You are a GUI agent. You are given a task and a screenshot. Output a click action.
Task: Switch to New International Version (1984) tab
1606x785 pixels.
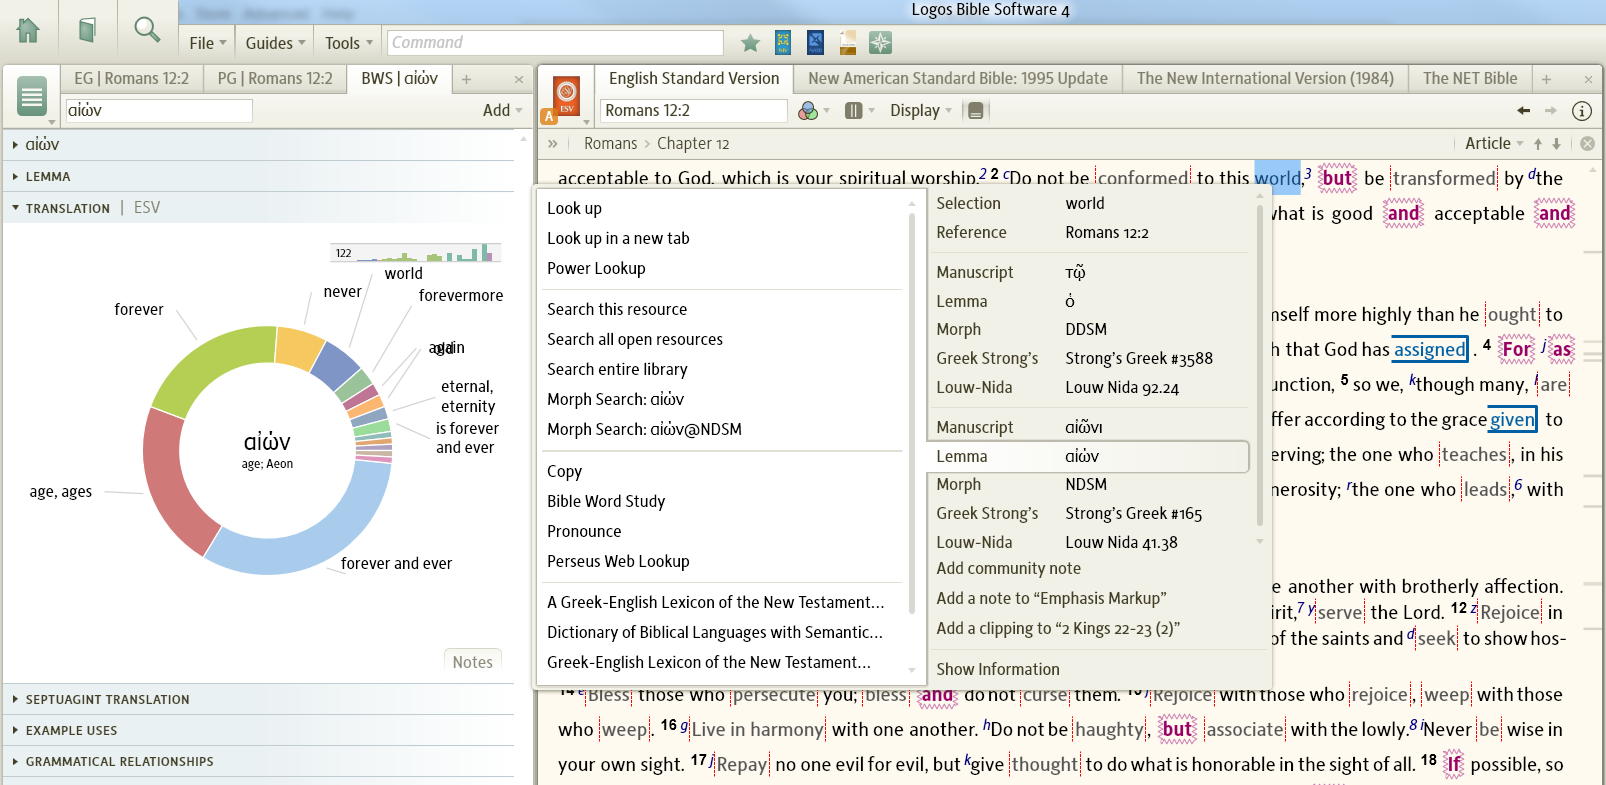(x=1265, y=79)
